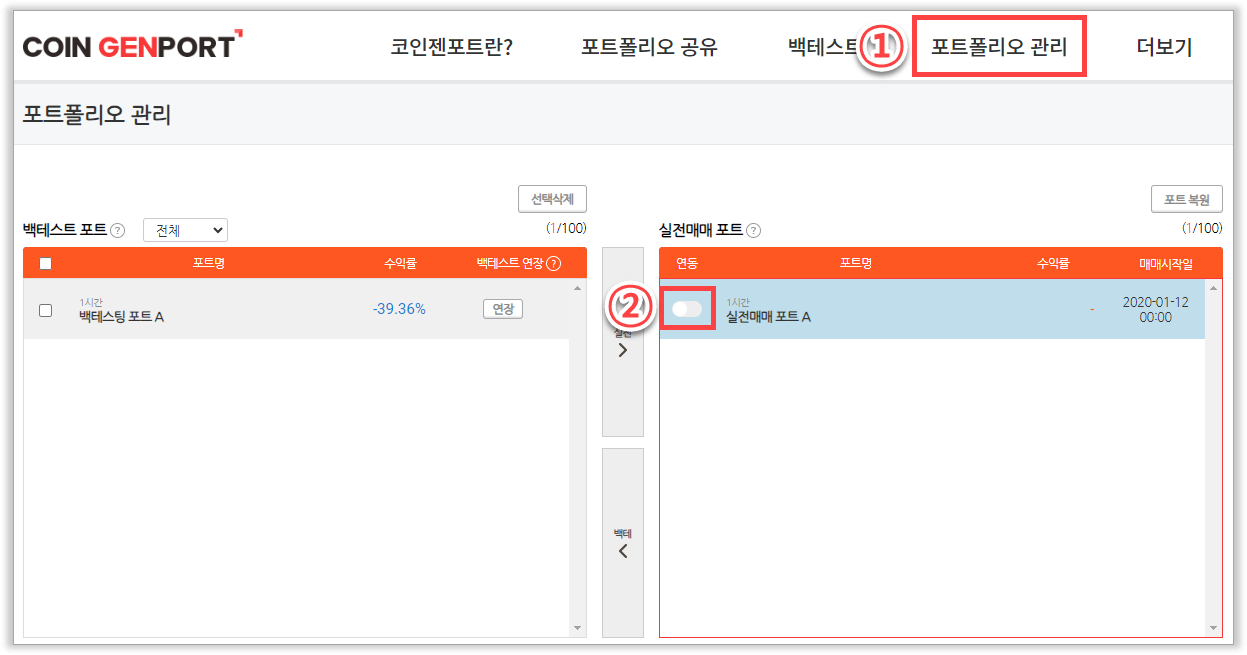Click help icon next to 실전매매 포트
Screen dimensions: 1247x655
754,231
